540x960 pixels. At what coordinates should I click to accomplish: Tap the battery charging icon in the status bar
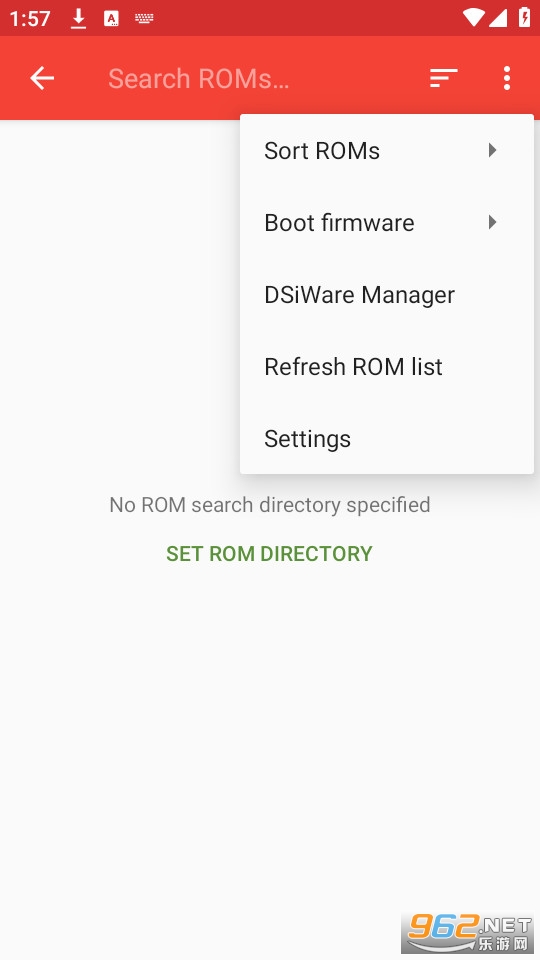click(x=525, y=17)
